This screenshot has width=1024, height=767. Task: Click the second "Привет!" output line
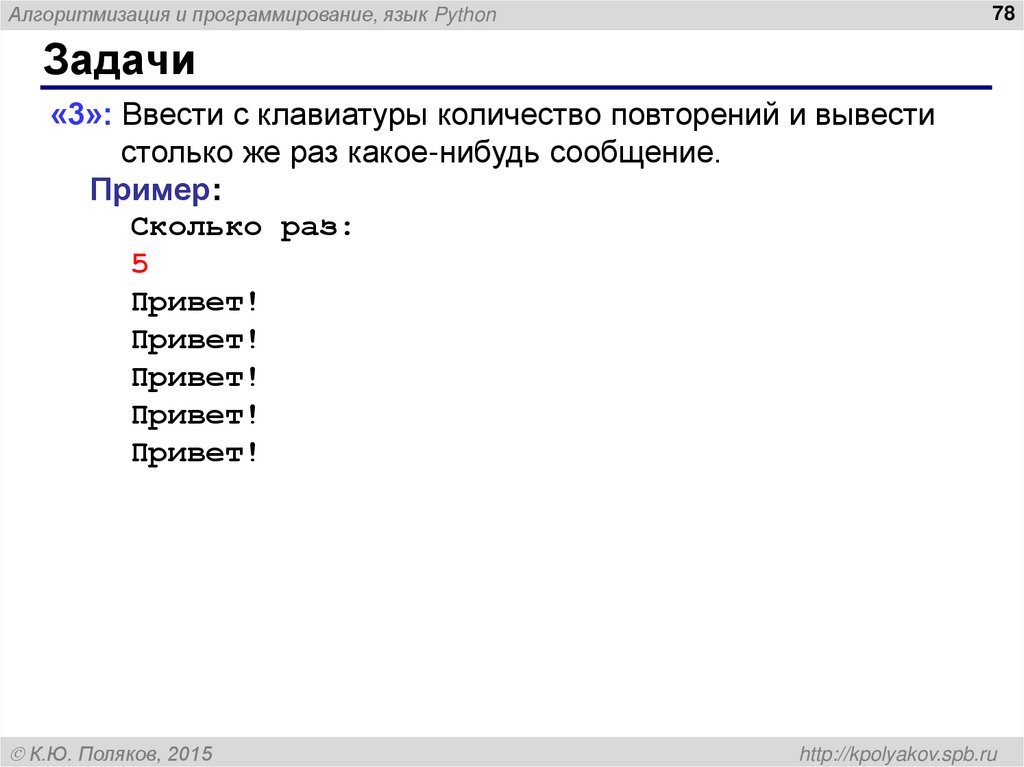pos(193,339)
